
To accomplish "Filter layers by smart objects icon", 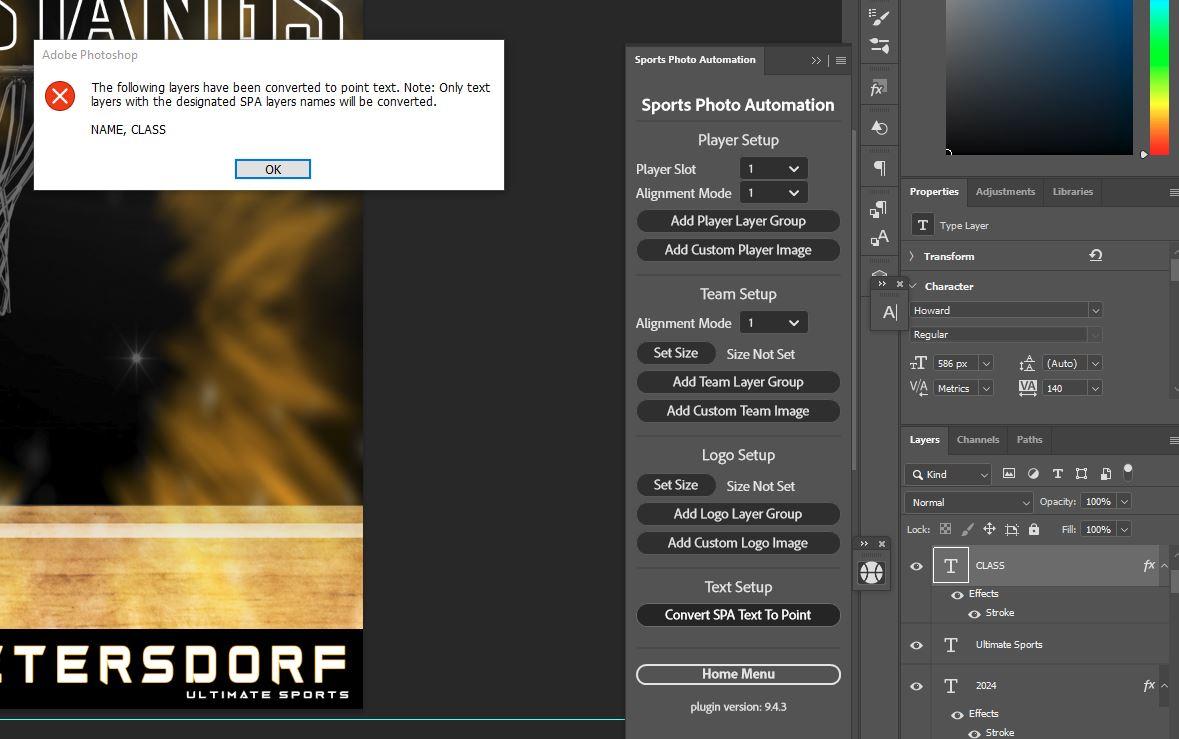I will [1105, 474].
